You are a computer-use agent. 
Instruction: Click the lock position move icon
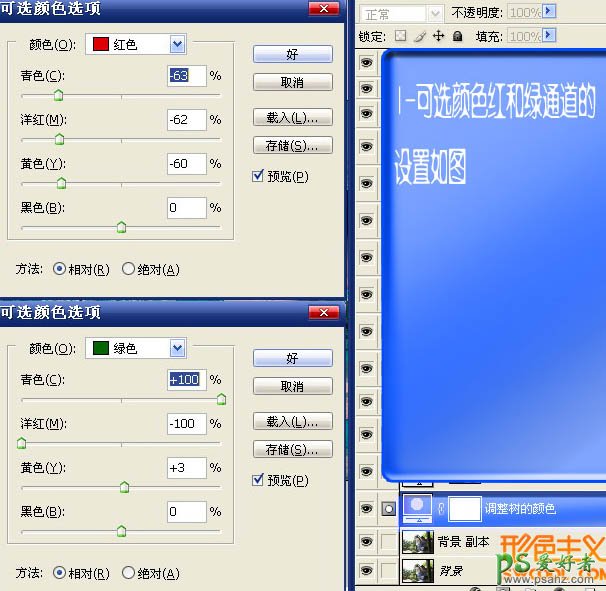click(439, 36)
